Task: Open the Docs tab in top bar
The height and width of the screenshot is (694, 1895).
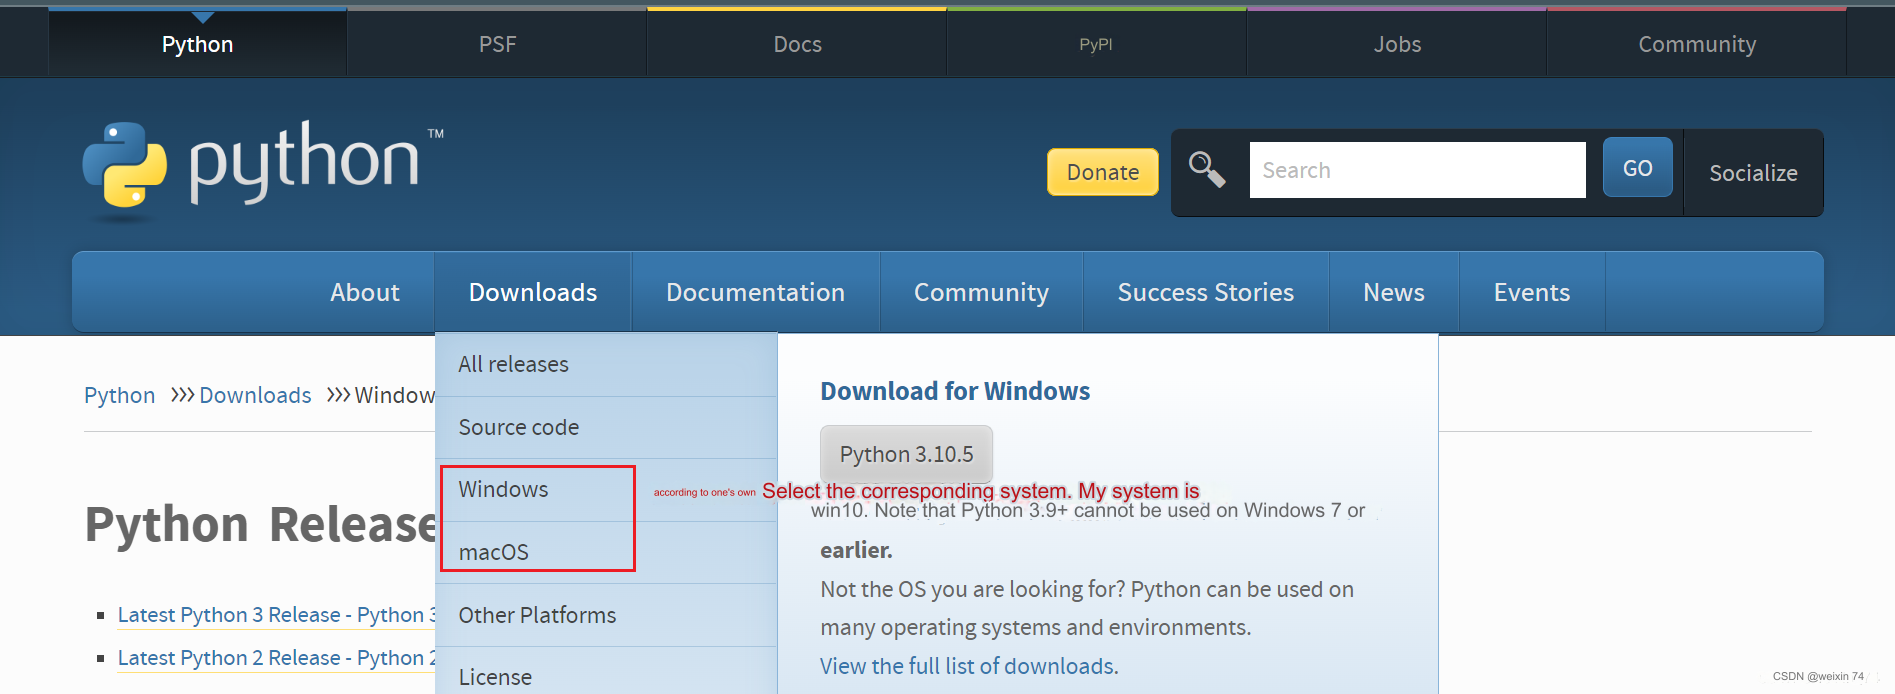Action: tap(797, 44)
